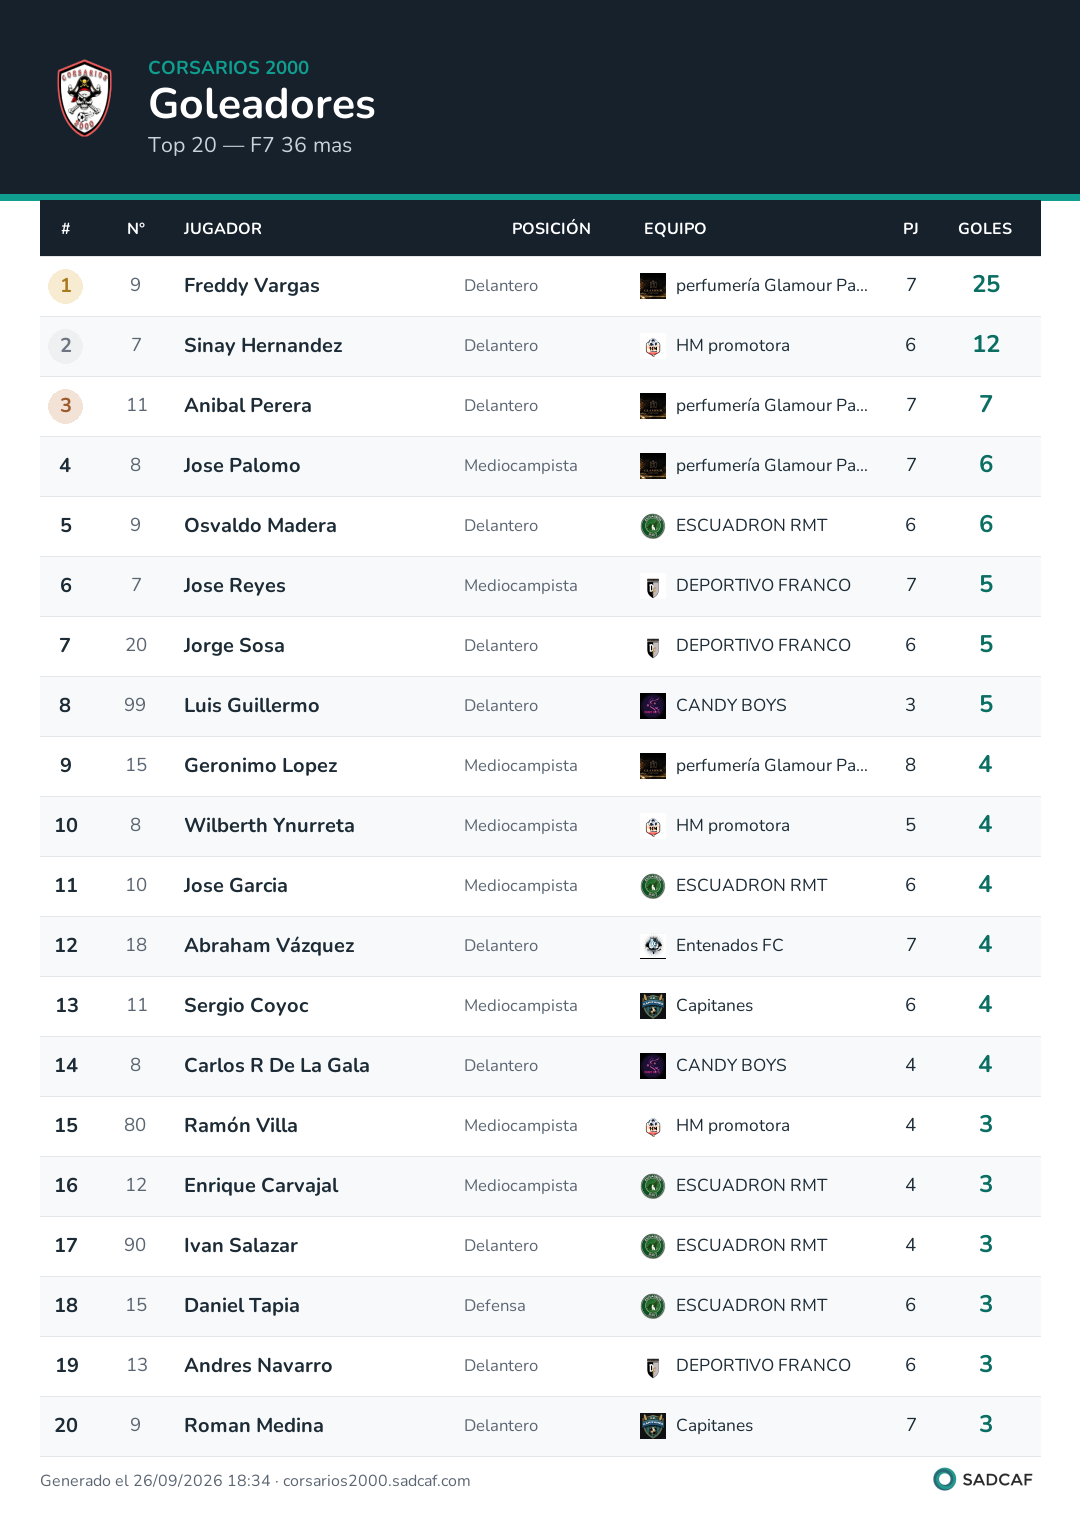Viewport: 1080px width, 1532px height.
Task: Click Freddy Vargas's 25 goals value
Action: tap(986, 285)
